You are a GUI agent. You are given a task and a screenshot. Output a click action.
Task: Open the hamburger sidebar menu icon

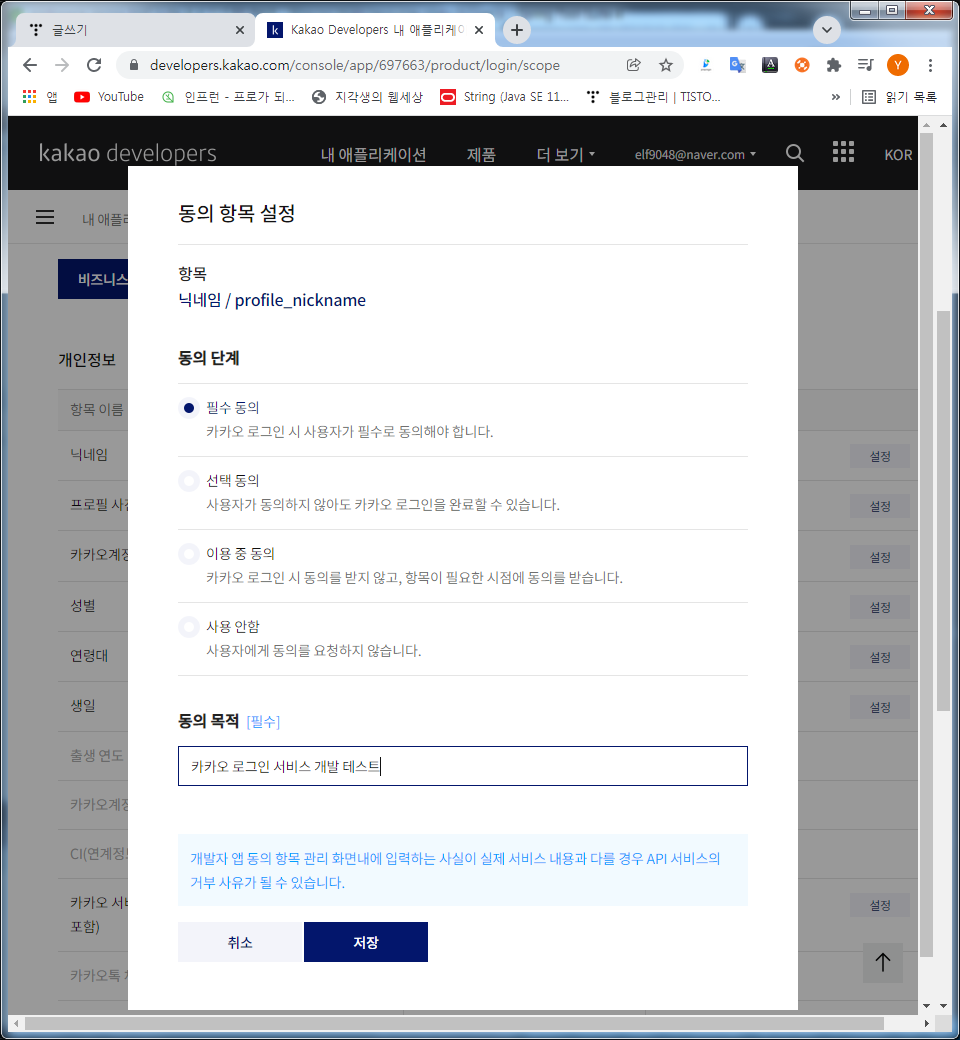click(x=45, y=217)
